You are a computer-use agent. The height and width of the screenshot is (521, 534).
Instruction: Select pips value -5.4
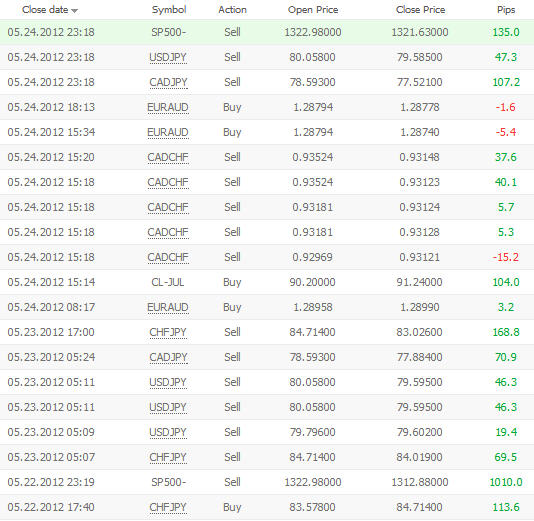click(x=506, y=132)
